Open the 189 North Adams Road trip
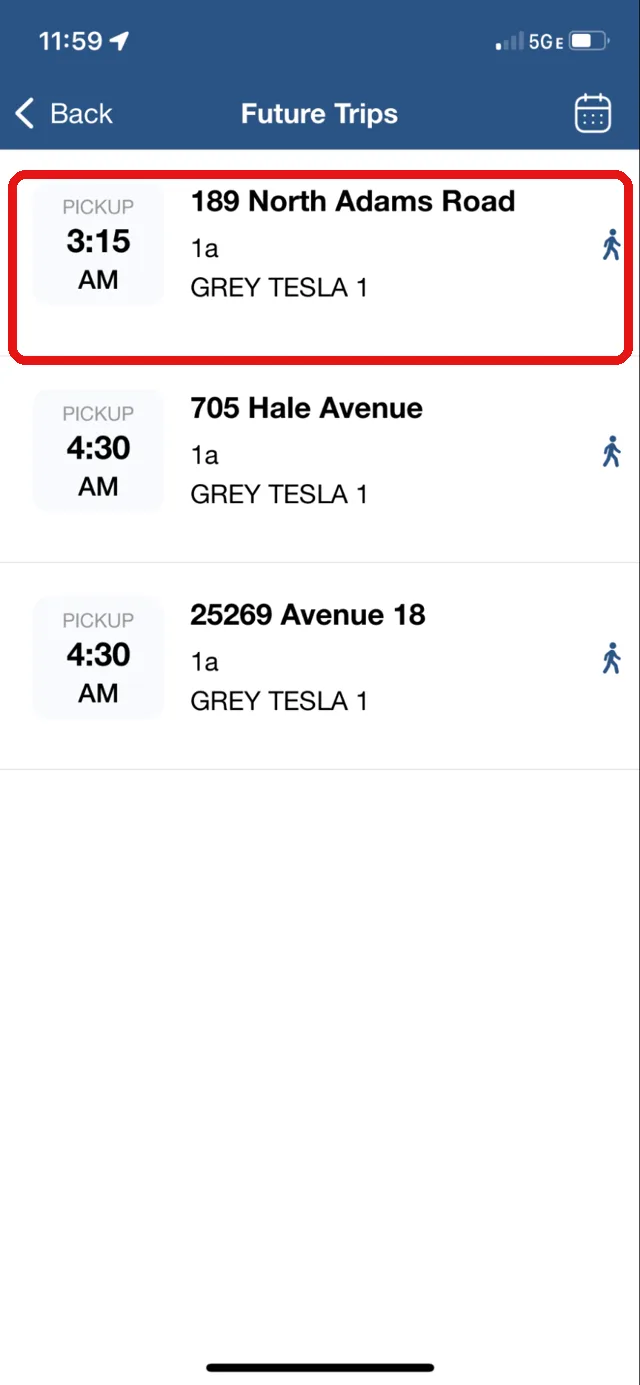The height and width of the screenshot is (1385, 640). (320, 265)
